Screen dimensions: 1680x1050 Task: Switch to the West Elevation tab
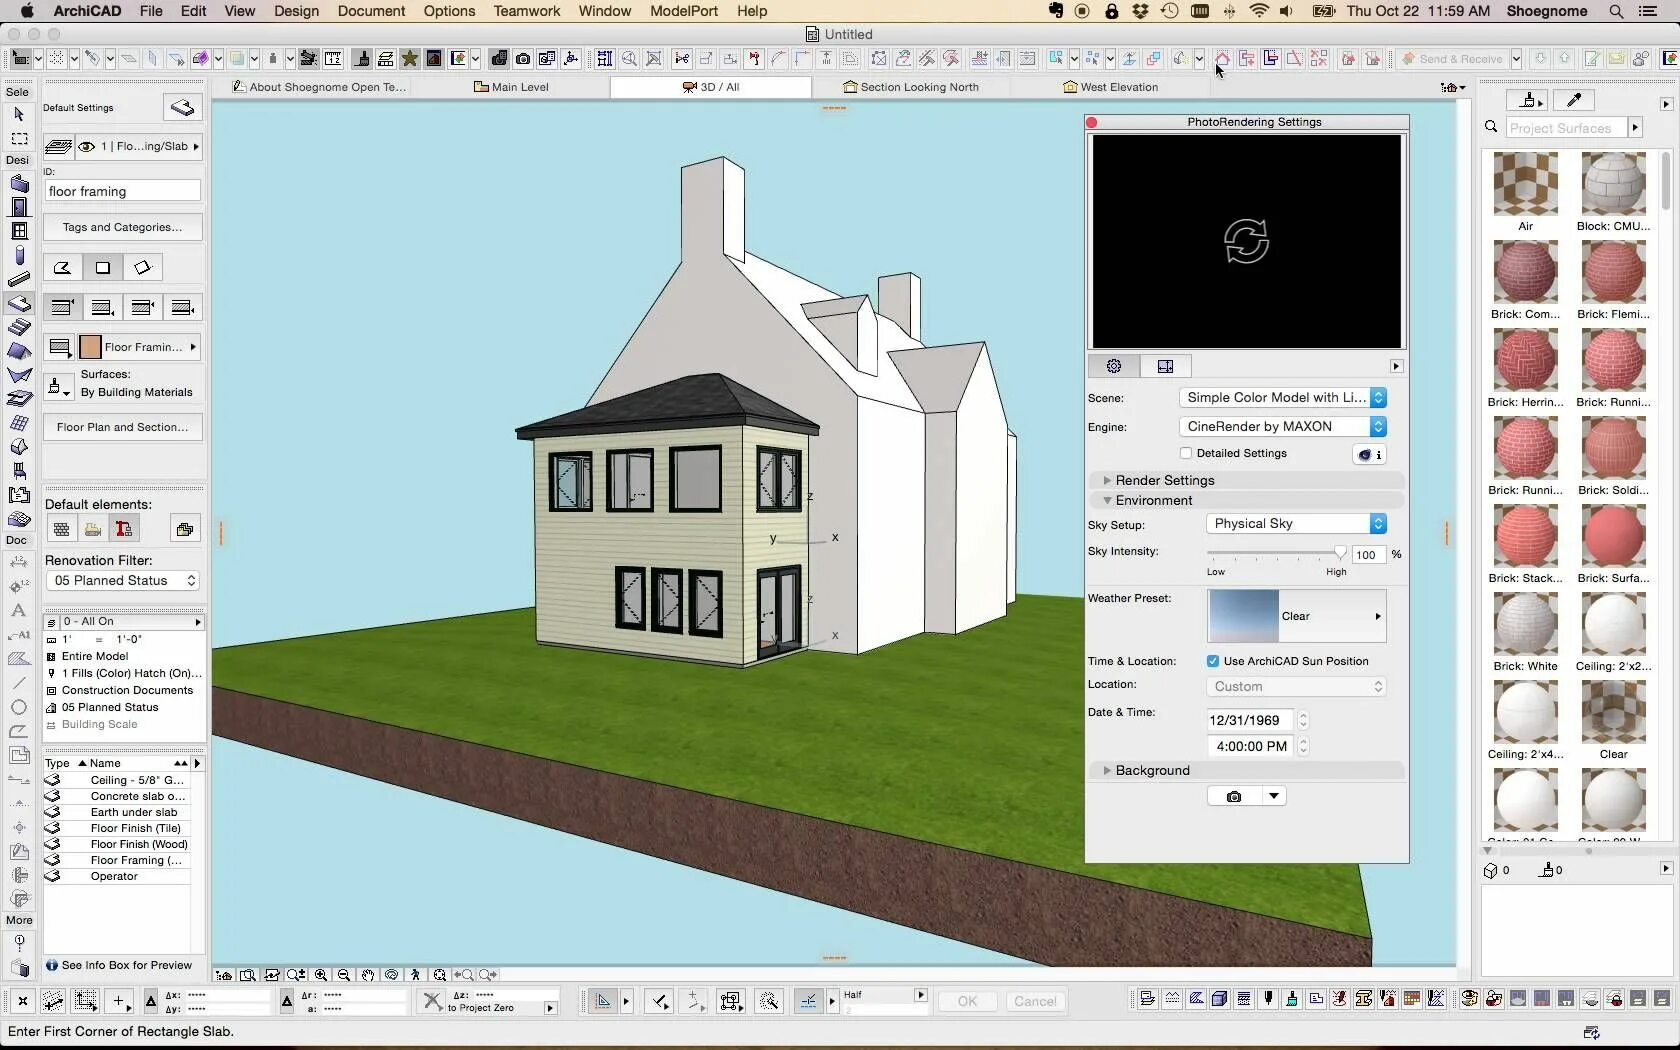pyautogui.click(x=1110, y=87)
